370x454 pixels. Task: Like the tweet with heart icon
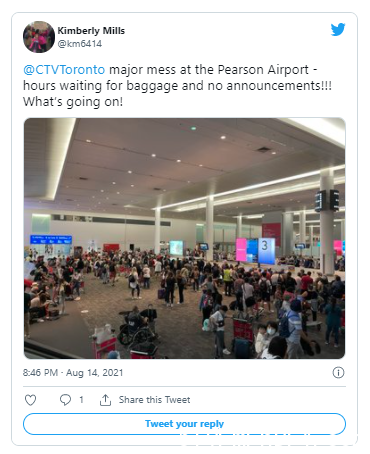(x=30, y=400)
